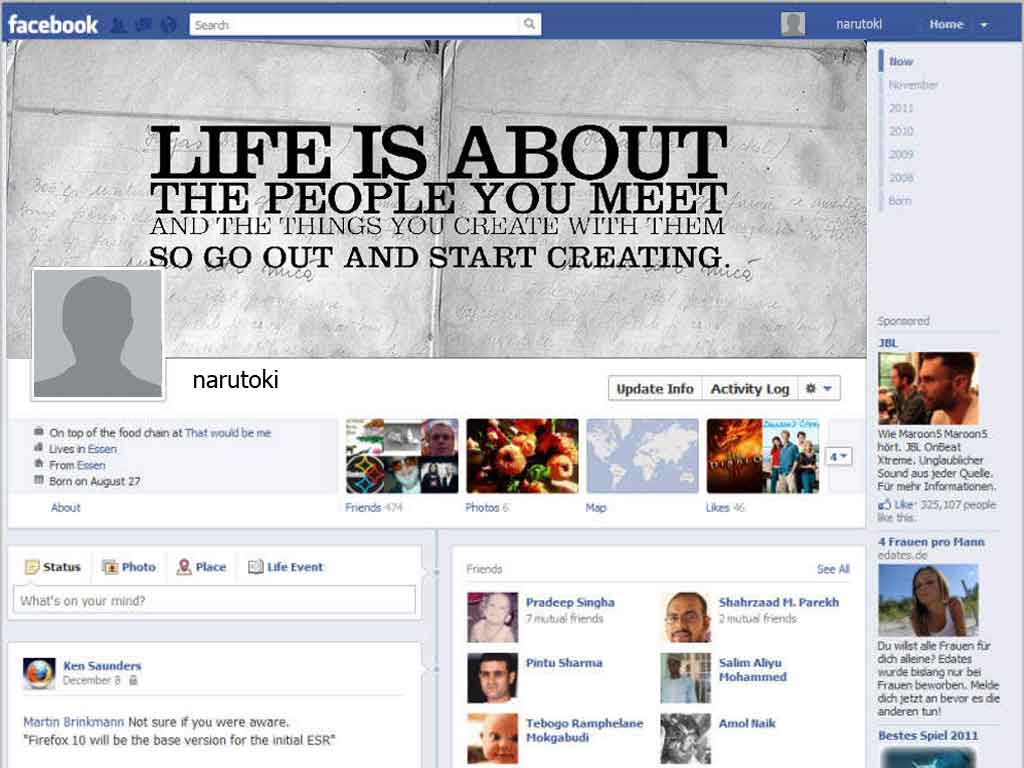The image size is (1024, 768).
Task: Open the Likes thumbnail
Action: 763,456
